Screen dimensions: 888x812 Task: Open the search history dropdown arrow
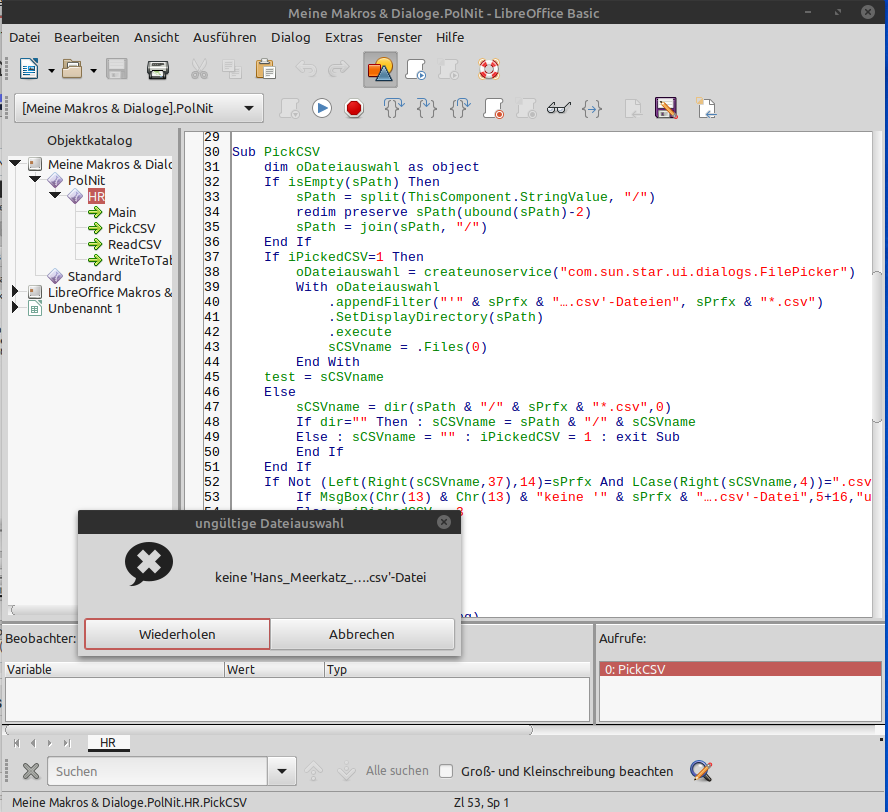282,771
